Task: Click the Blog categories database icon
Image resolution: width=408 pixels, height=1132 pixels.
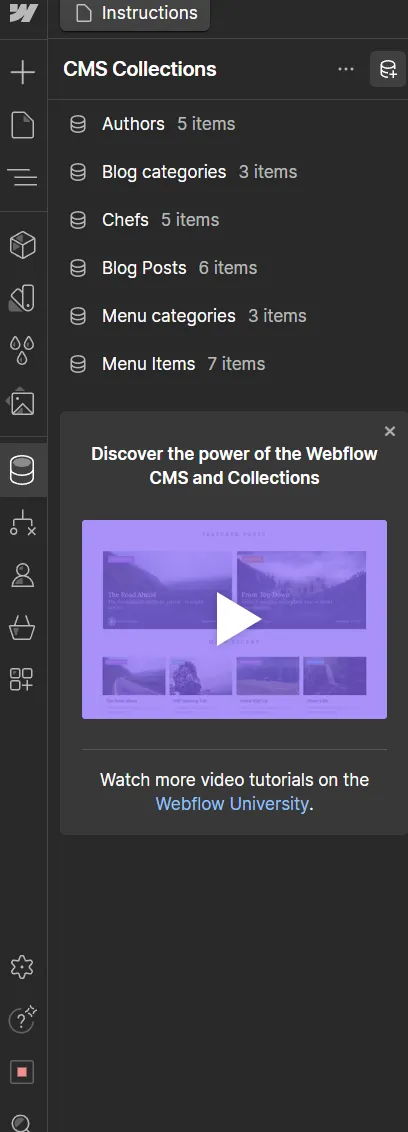Action: pyautogui.click(x=78, y=173)
